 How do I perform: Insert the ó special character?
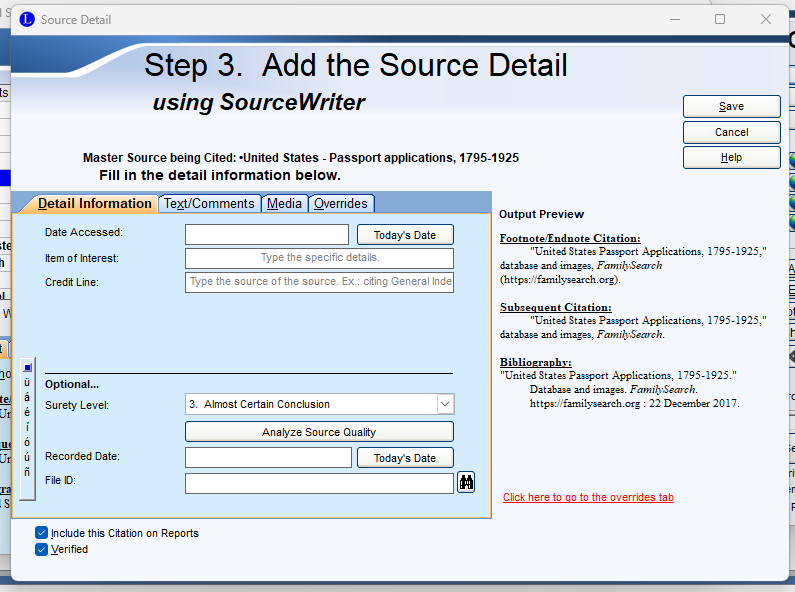click(27, 442)
